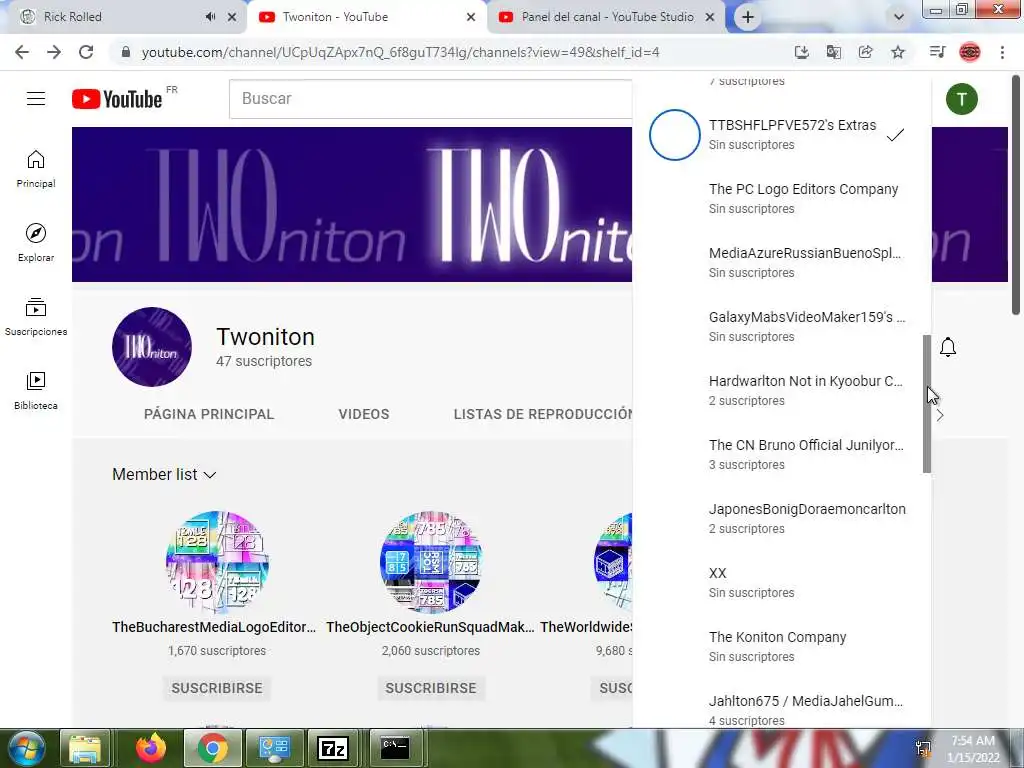
Task: Open the media control icon in Chrome toolbar
Action: pos(938,52)
